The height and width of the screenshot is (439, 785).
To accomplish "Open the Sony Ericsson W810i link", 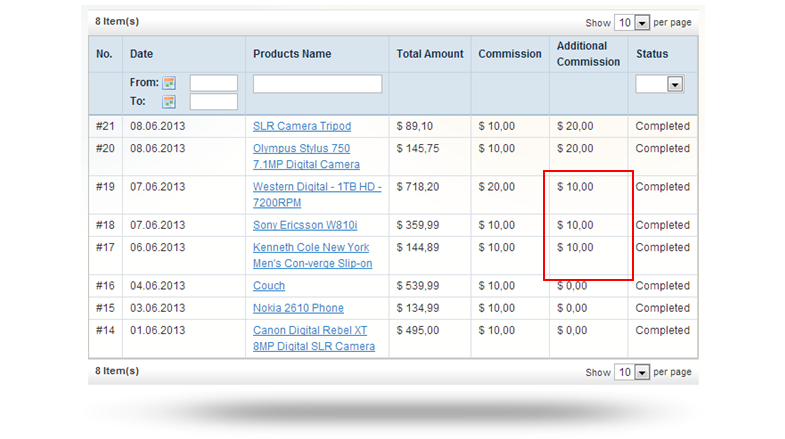I will (x=305, y=225).
